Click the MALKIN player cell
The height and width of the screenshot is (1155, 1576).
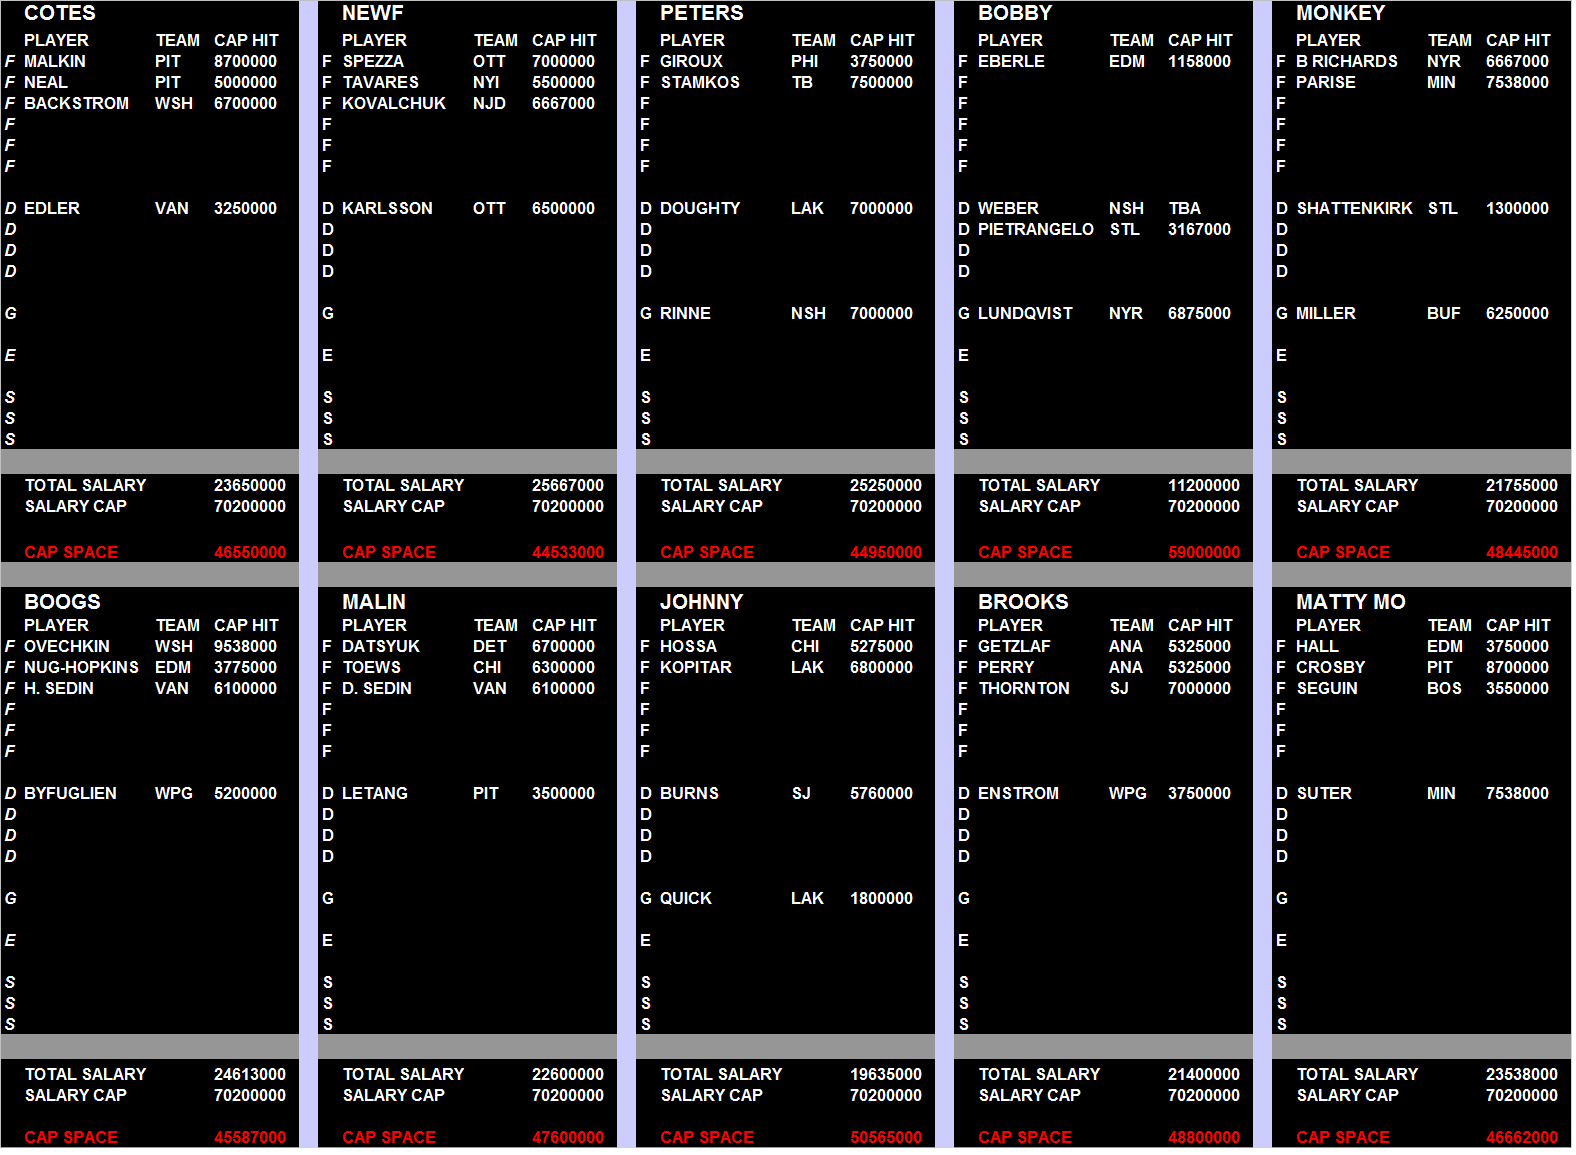55,61
